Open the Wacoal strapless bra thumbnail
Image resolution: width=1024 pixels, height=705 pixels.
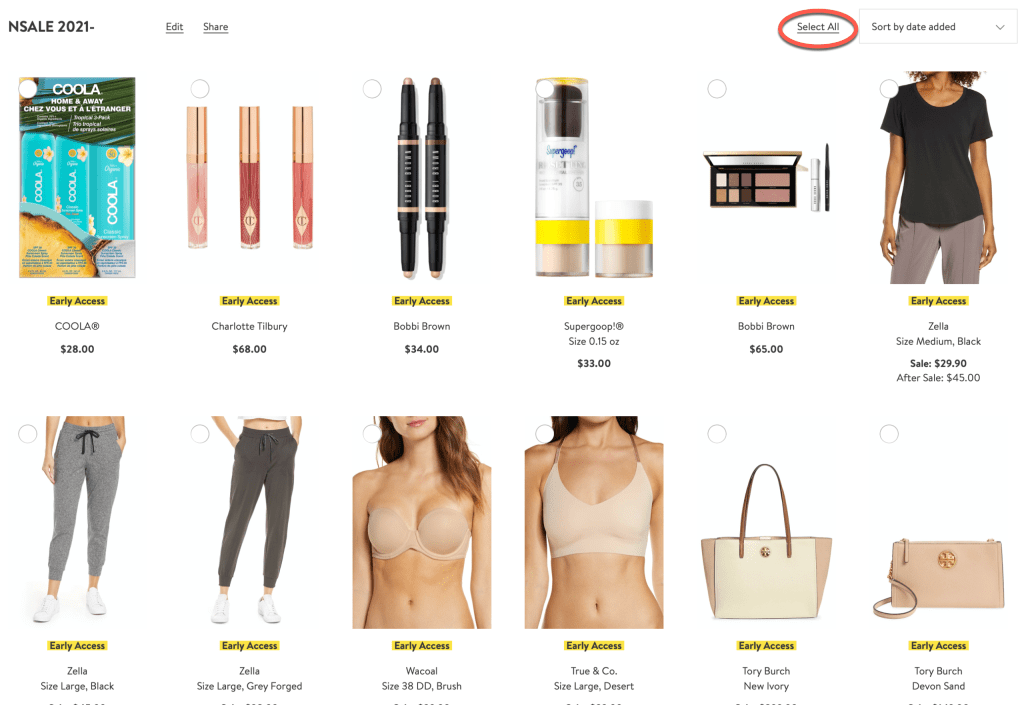[x=422, y=522]
